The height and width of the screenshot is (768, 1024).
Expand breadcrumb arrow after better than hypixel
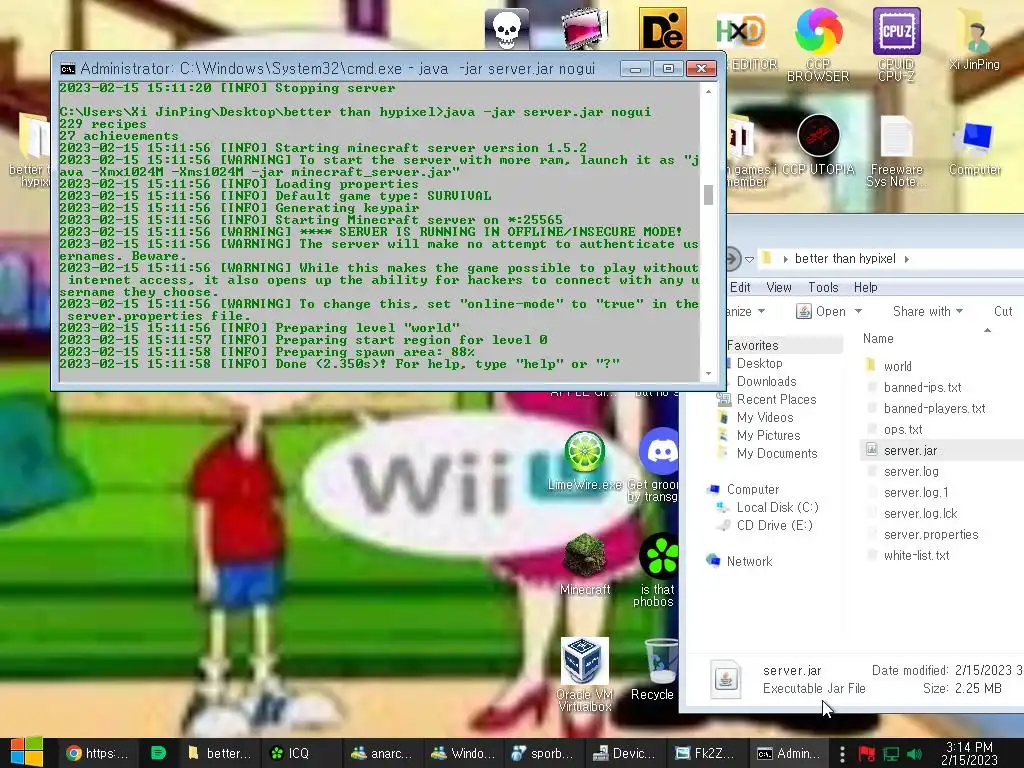[906, 259]
